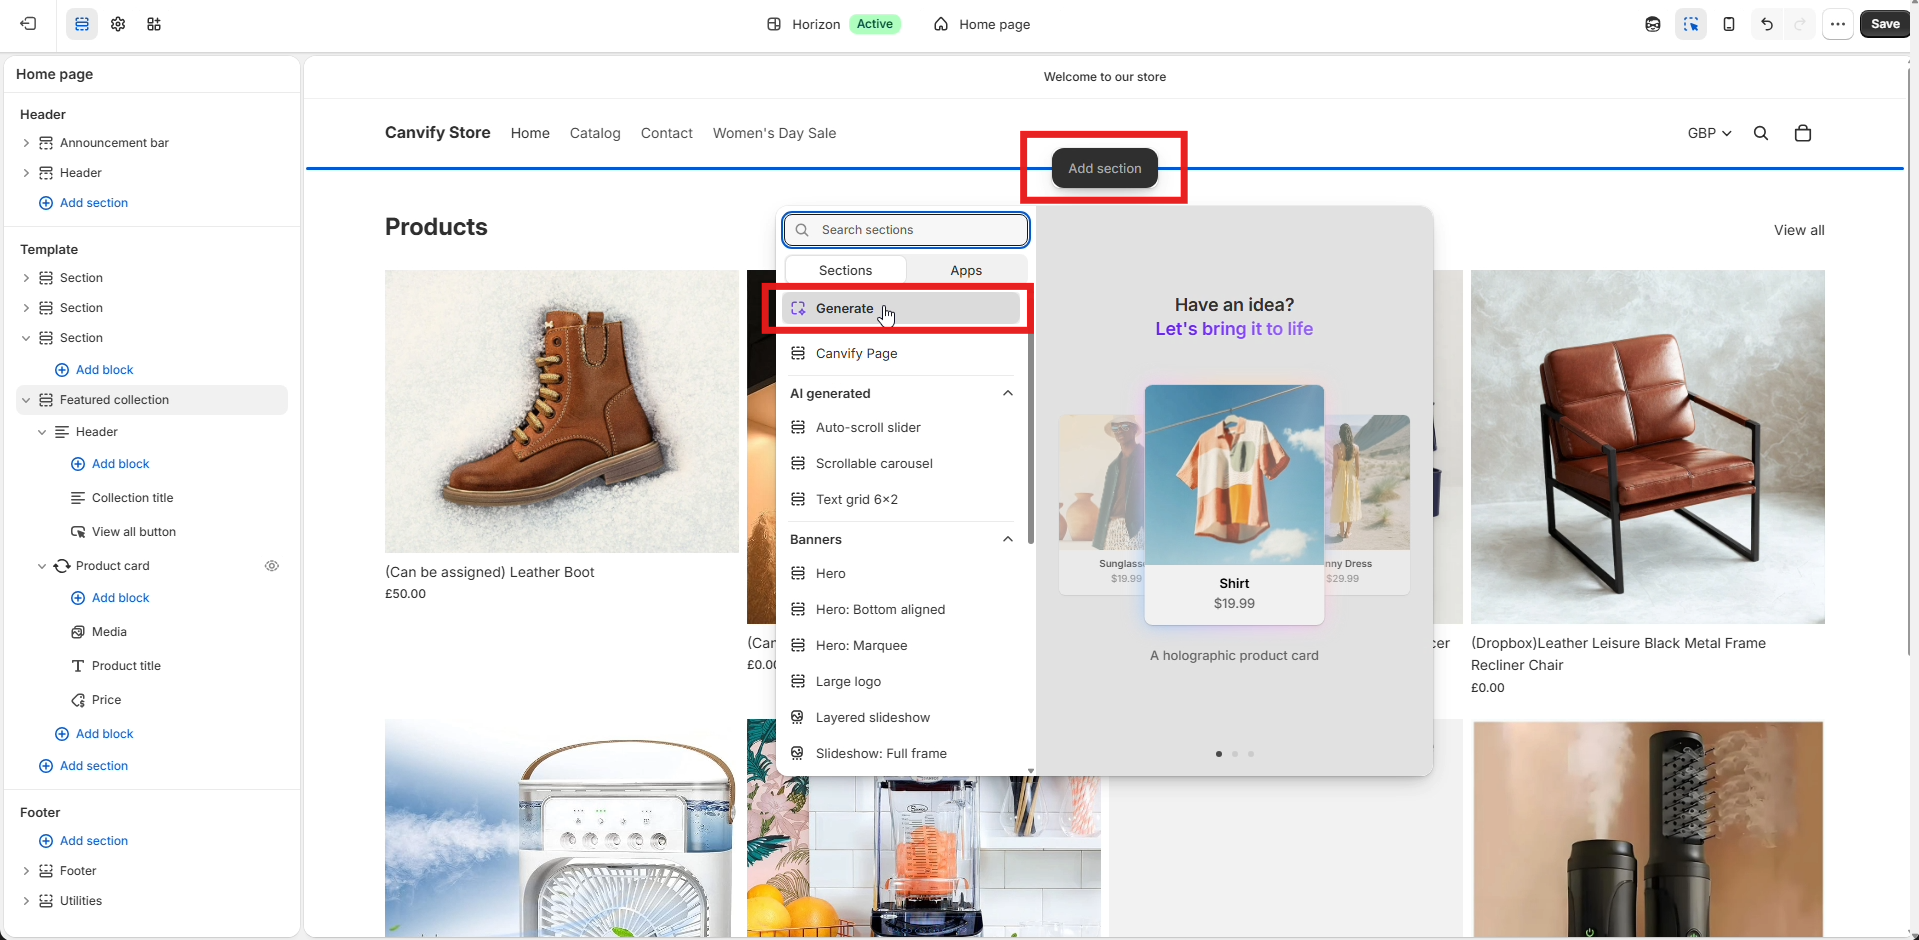This screenshot has width=1919, height=940.
Task: Select Hero: Marquee section
Action: (x=900, y=646)
